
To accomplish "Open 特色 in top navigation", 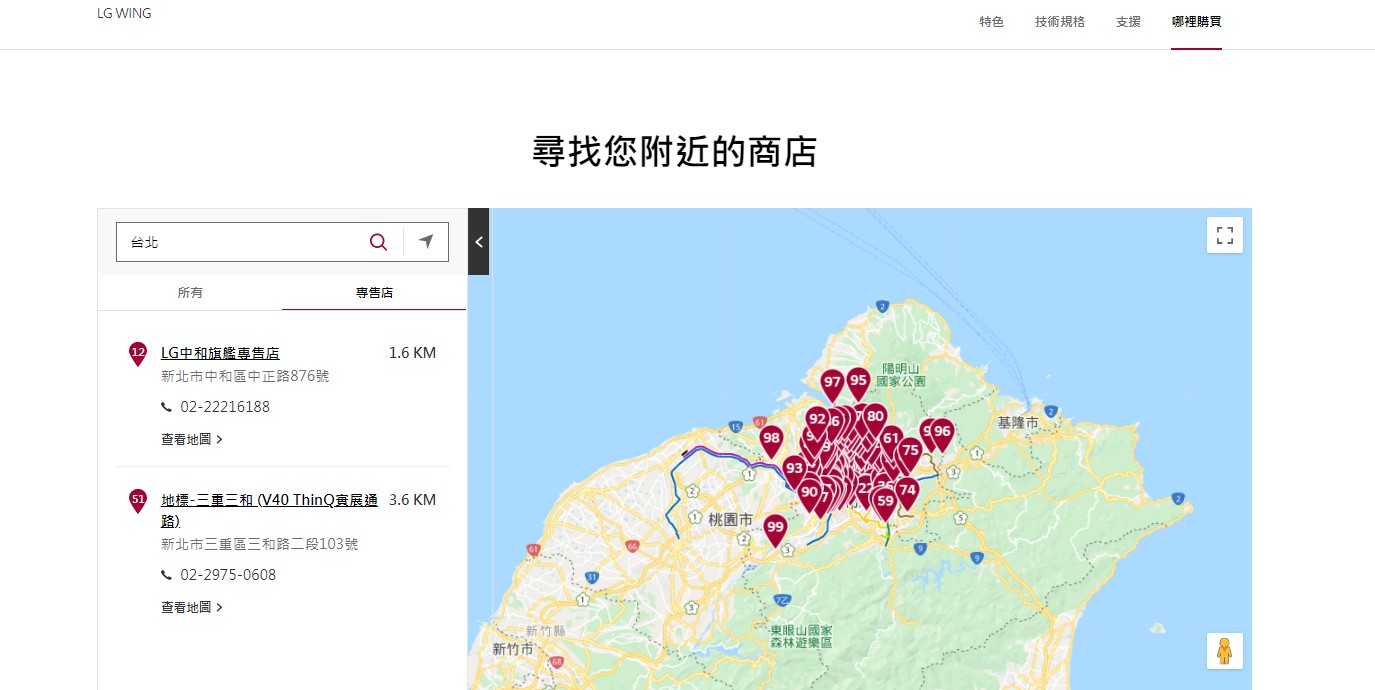I will click(991, 22).
